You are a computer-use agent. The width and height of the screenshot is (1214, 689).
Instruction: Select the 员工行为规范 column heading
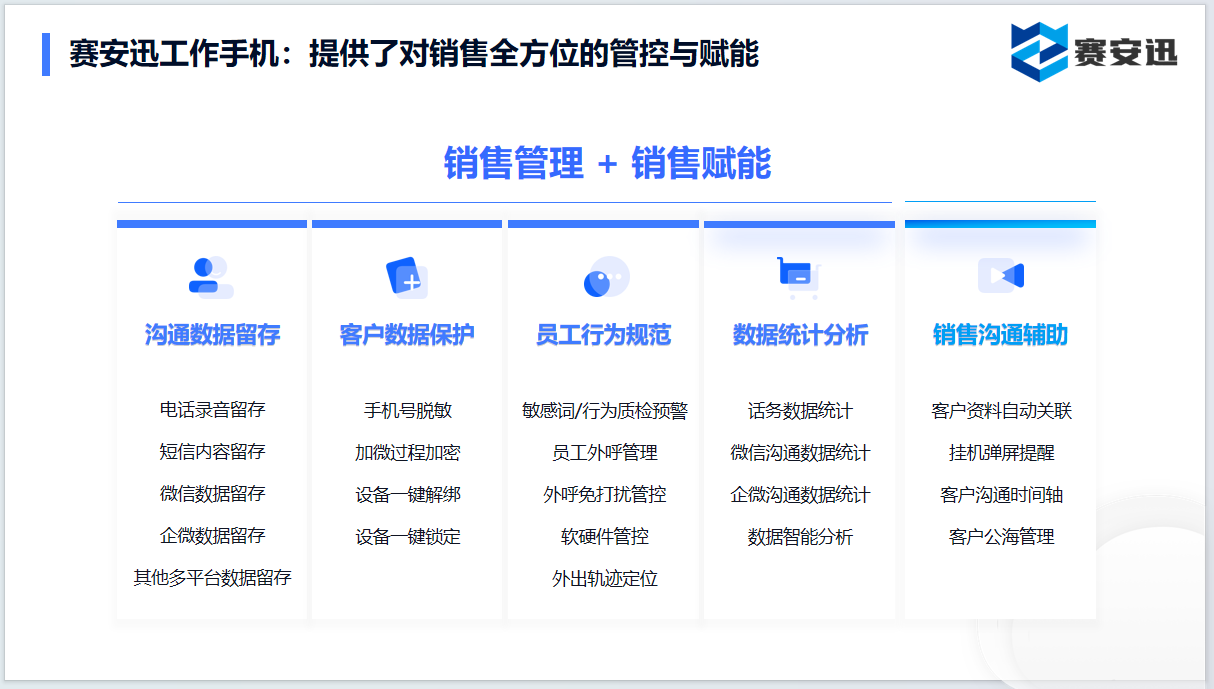[x=603, y=335]
